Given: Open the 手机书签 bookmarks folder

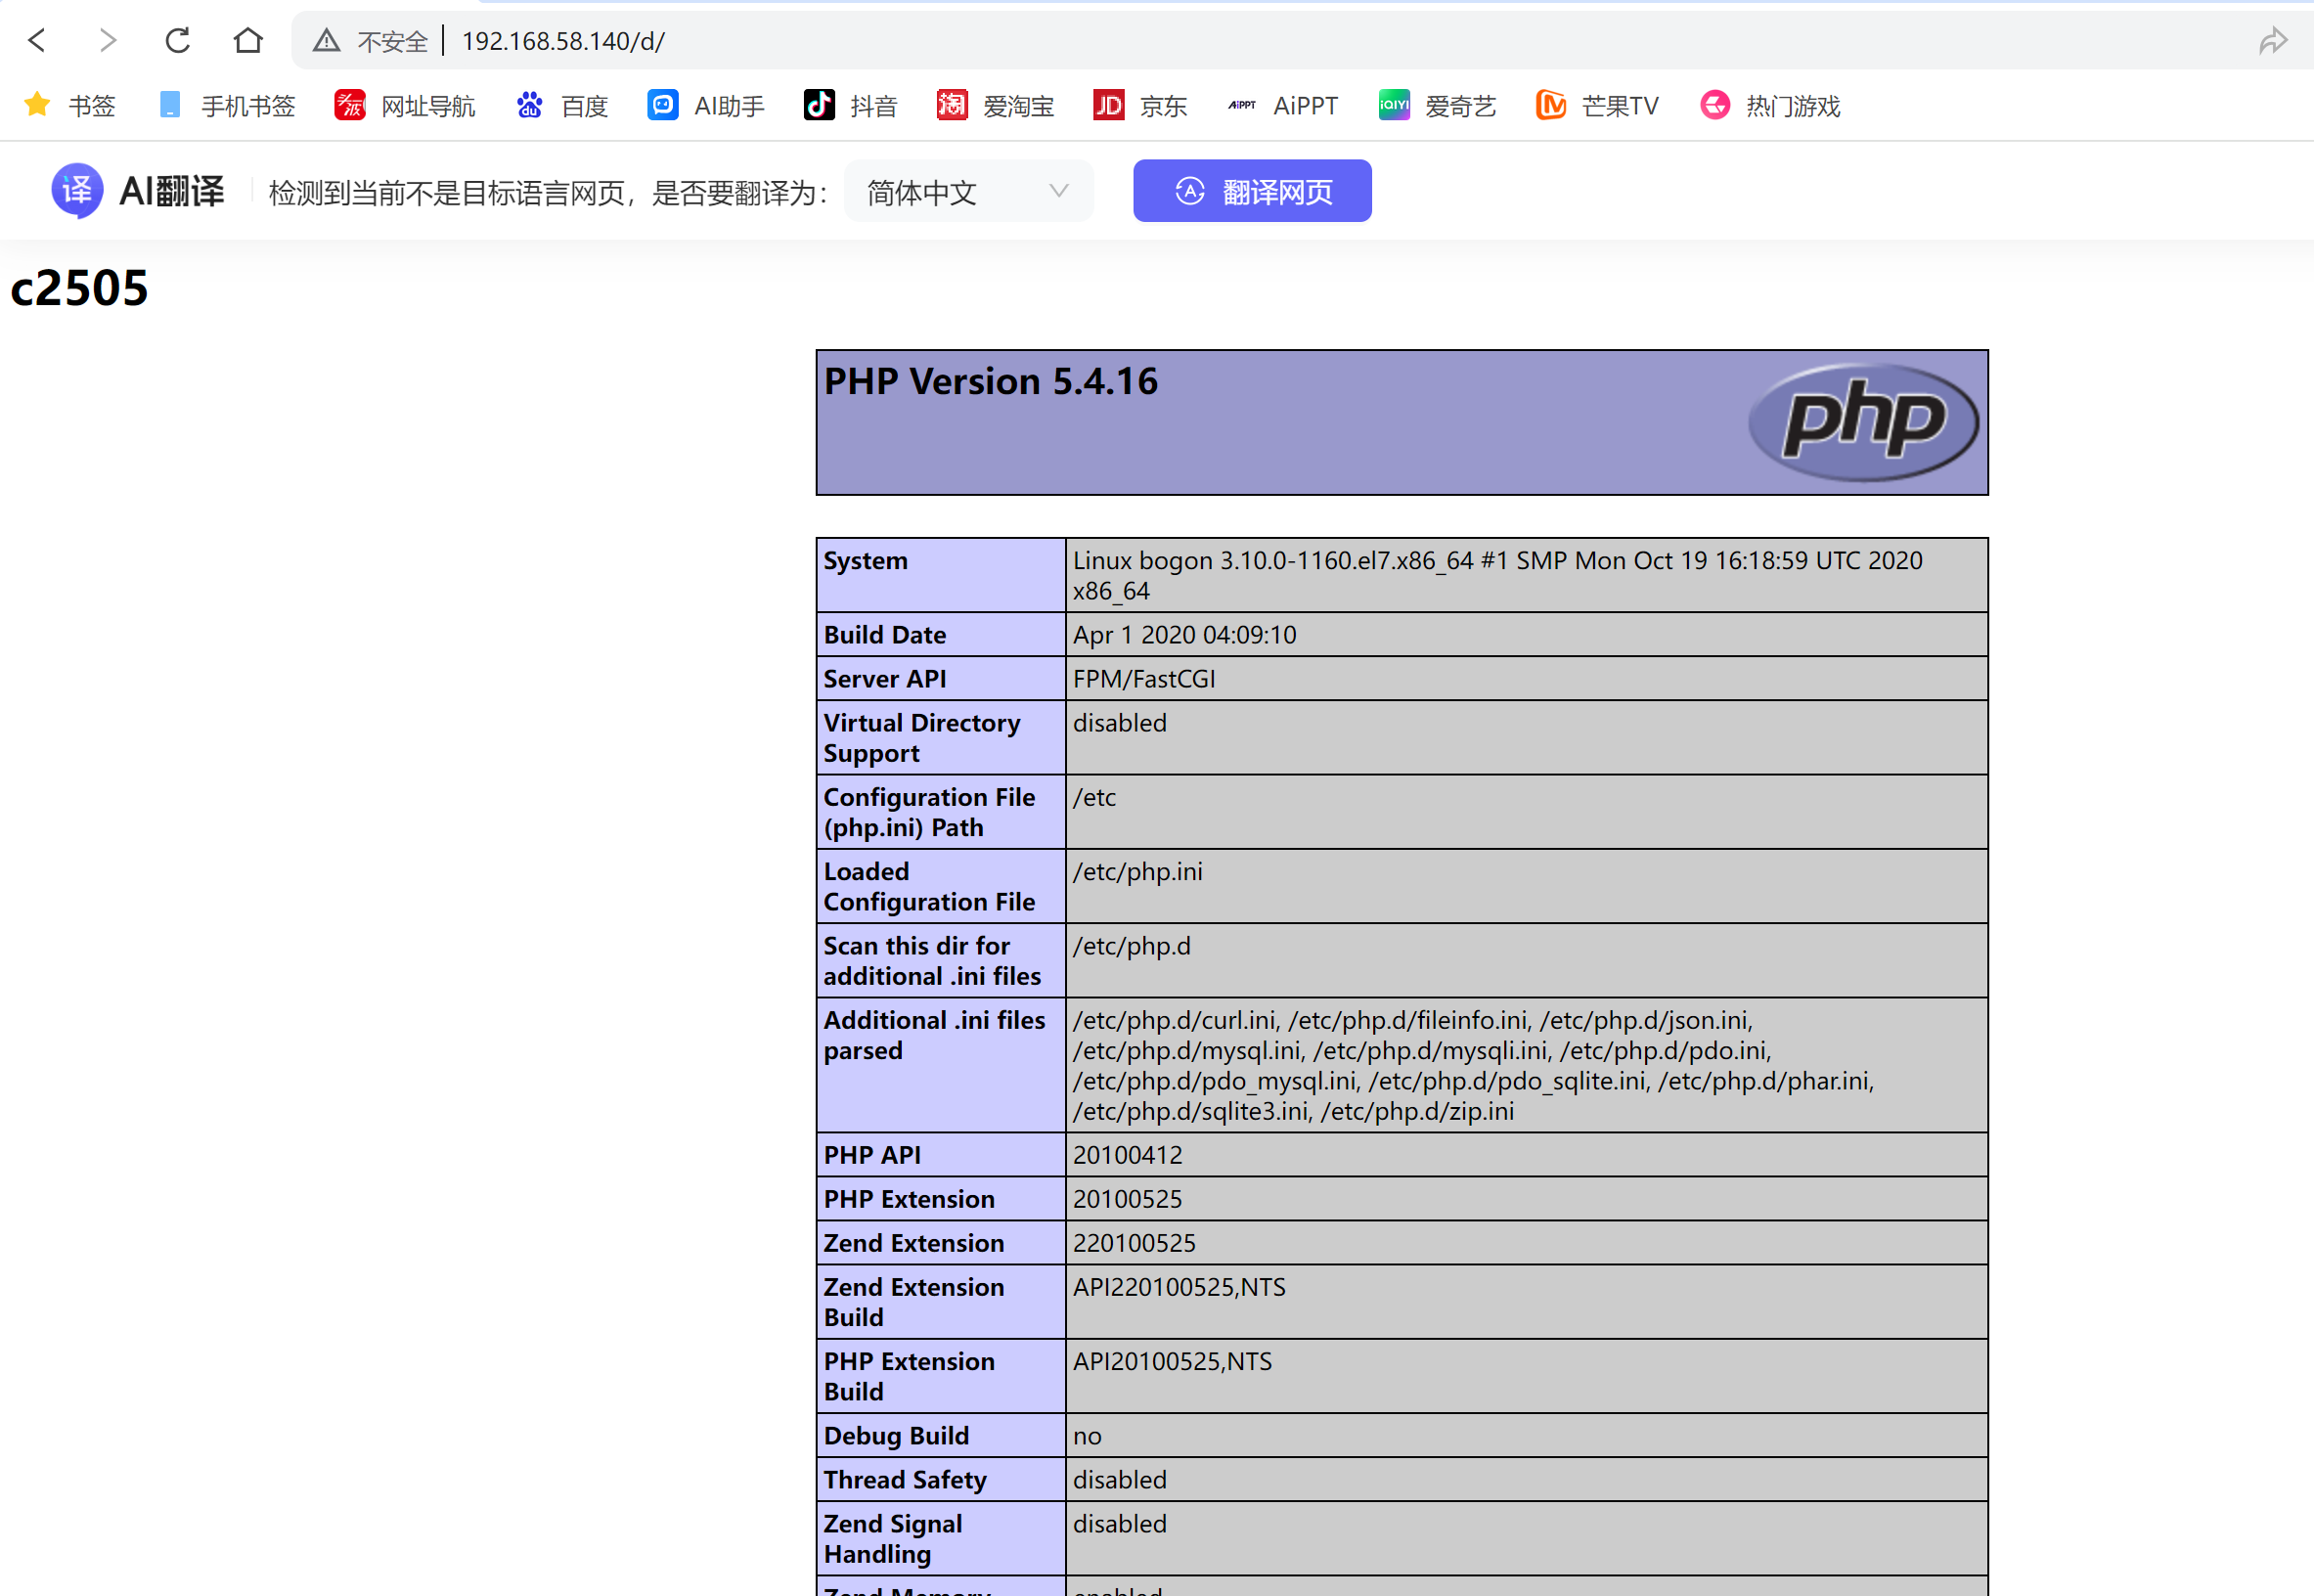Looking at the screenshot, I should [x=227, y=105].
